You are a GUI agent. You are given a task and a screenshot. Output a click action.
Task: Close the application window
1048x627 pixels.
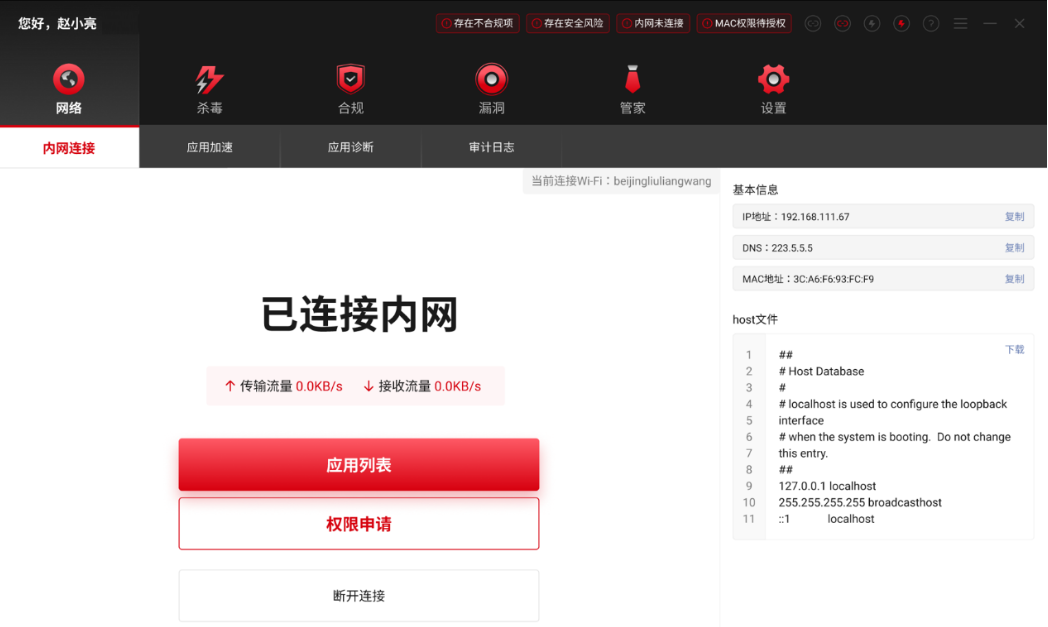1019,23
